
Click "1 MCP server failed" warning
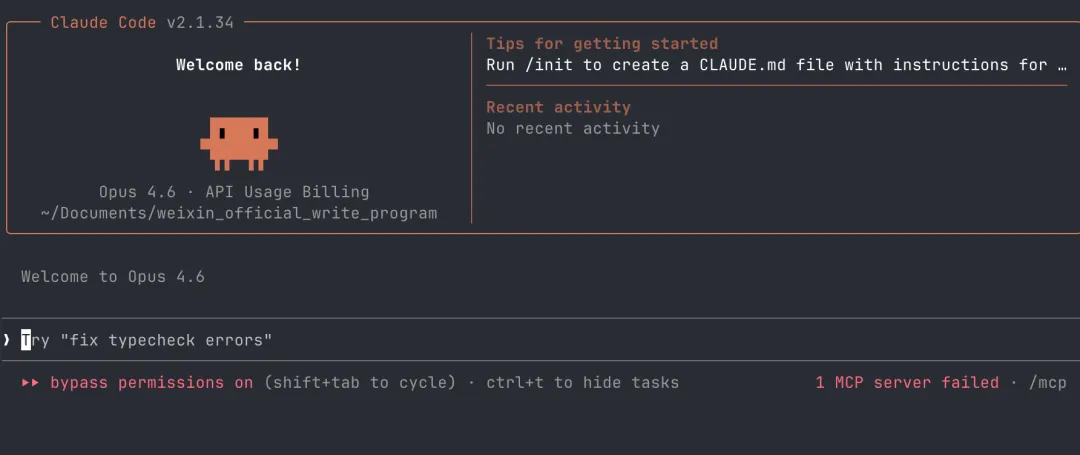pos(907,383)
